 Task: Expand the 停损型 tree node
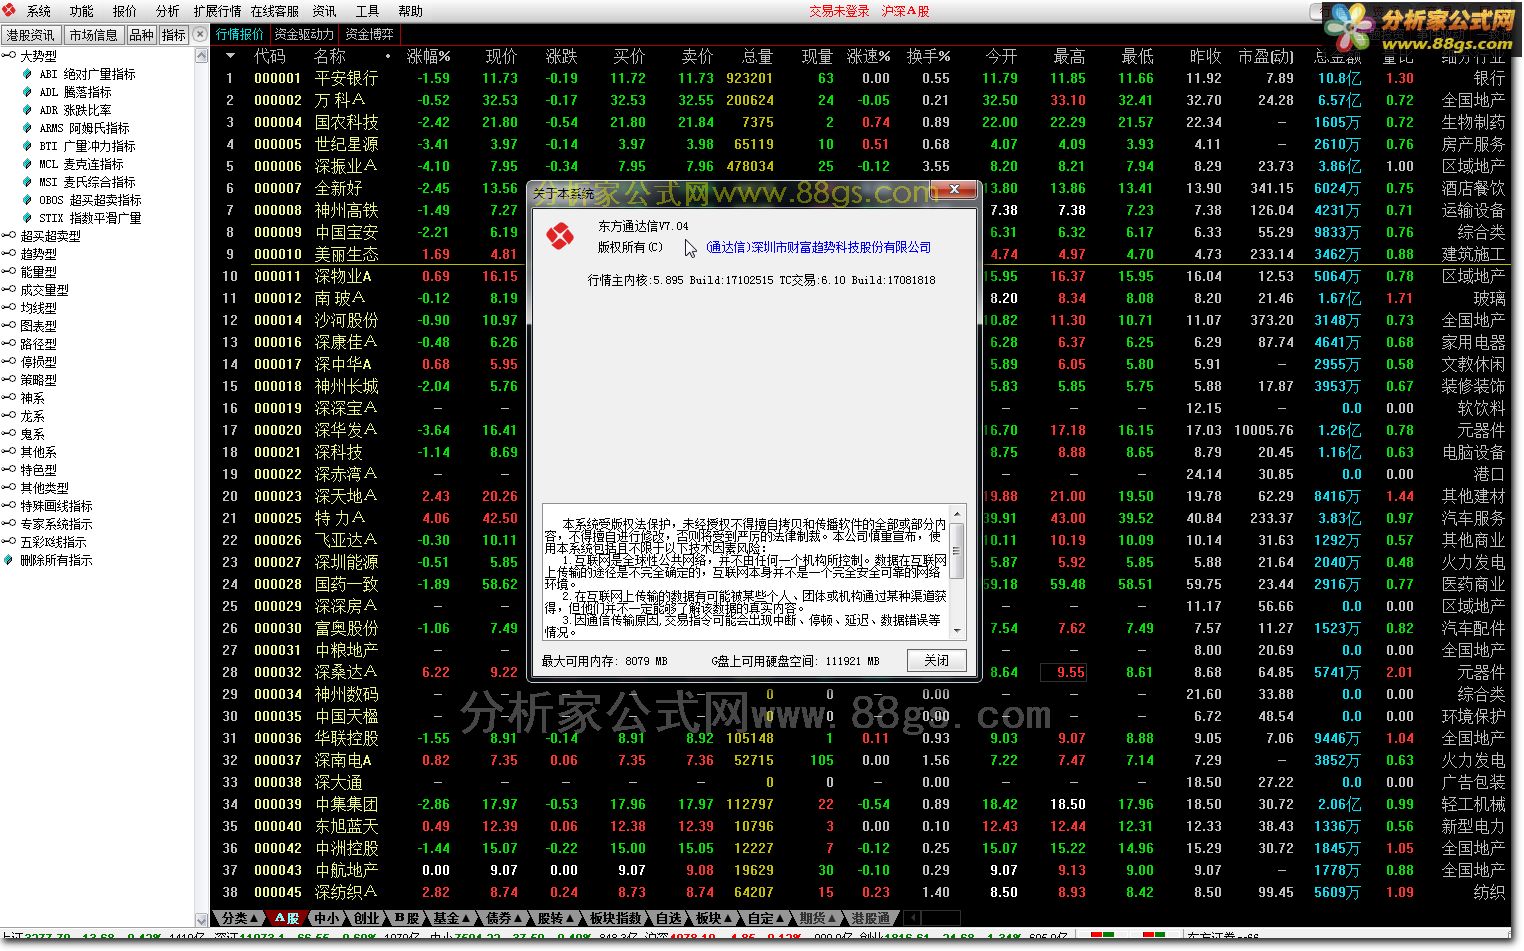point(9,362)
